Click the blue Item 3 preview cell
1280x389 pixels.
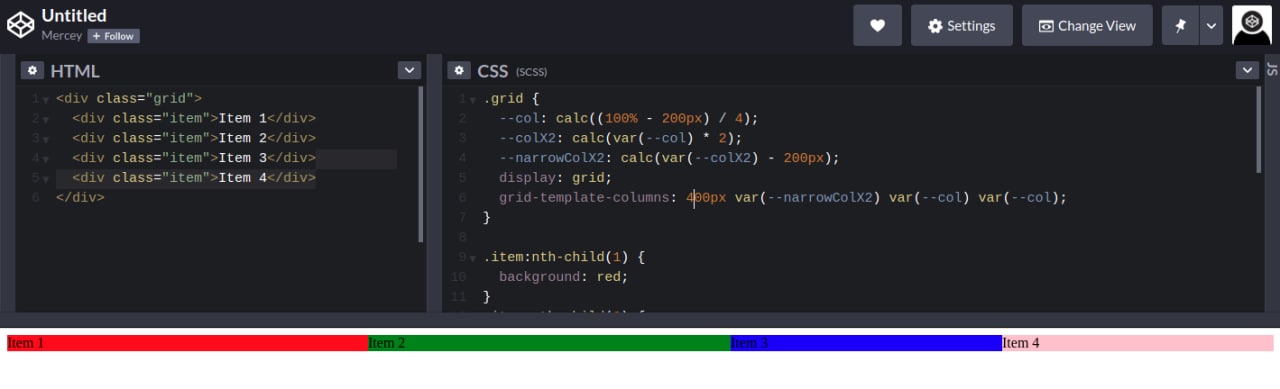click(866, 343)
